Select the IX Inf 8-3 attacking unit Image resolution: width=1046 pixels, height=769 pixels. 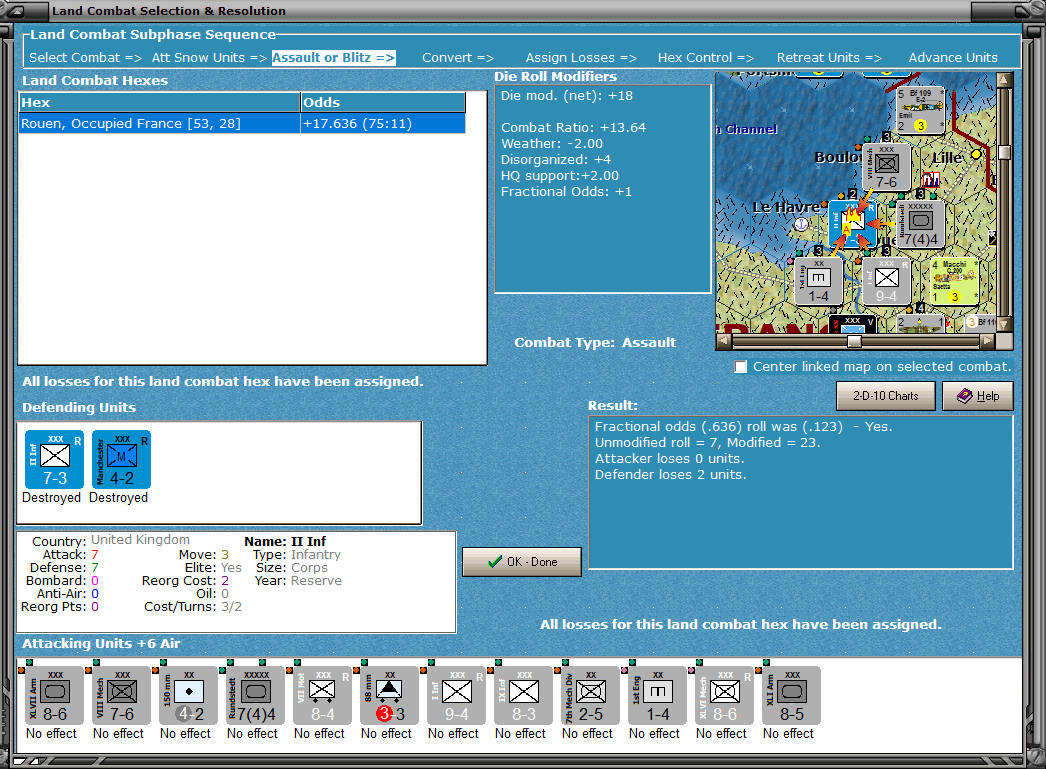[524, 696]
